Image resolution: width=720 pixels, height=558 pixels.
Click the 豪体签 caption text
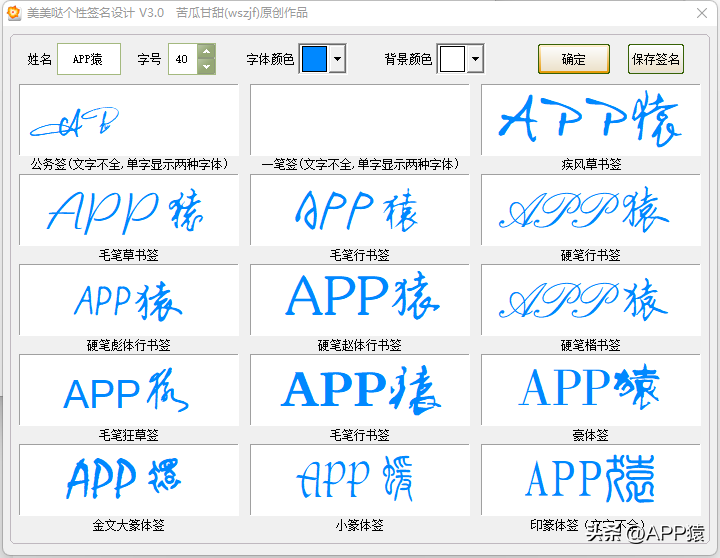pos(591,435)
